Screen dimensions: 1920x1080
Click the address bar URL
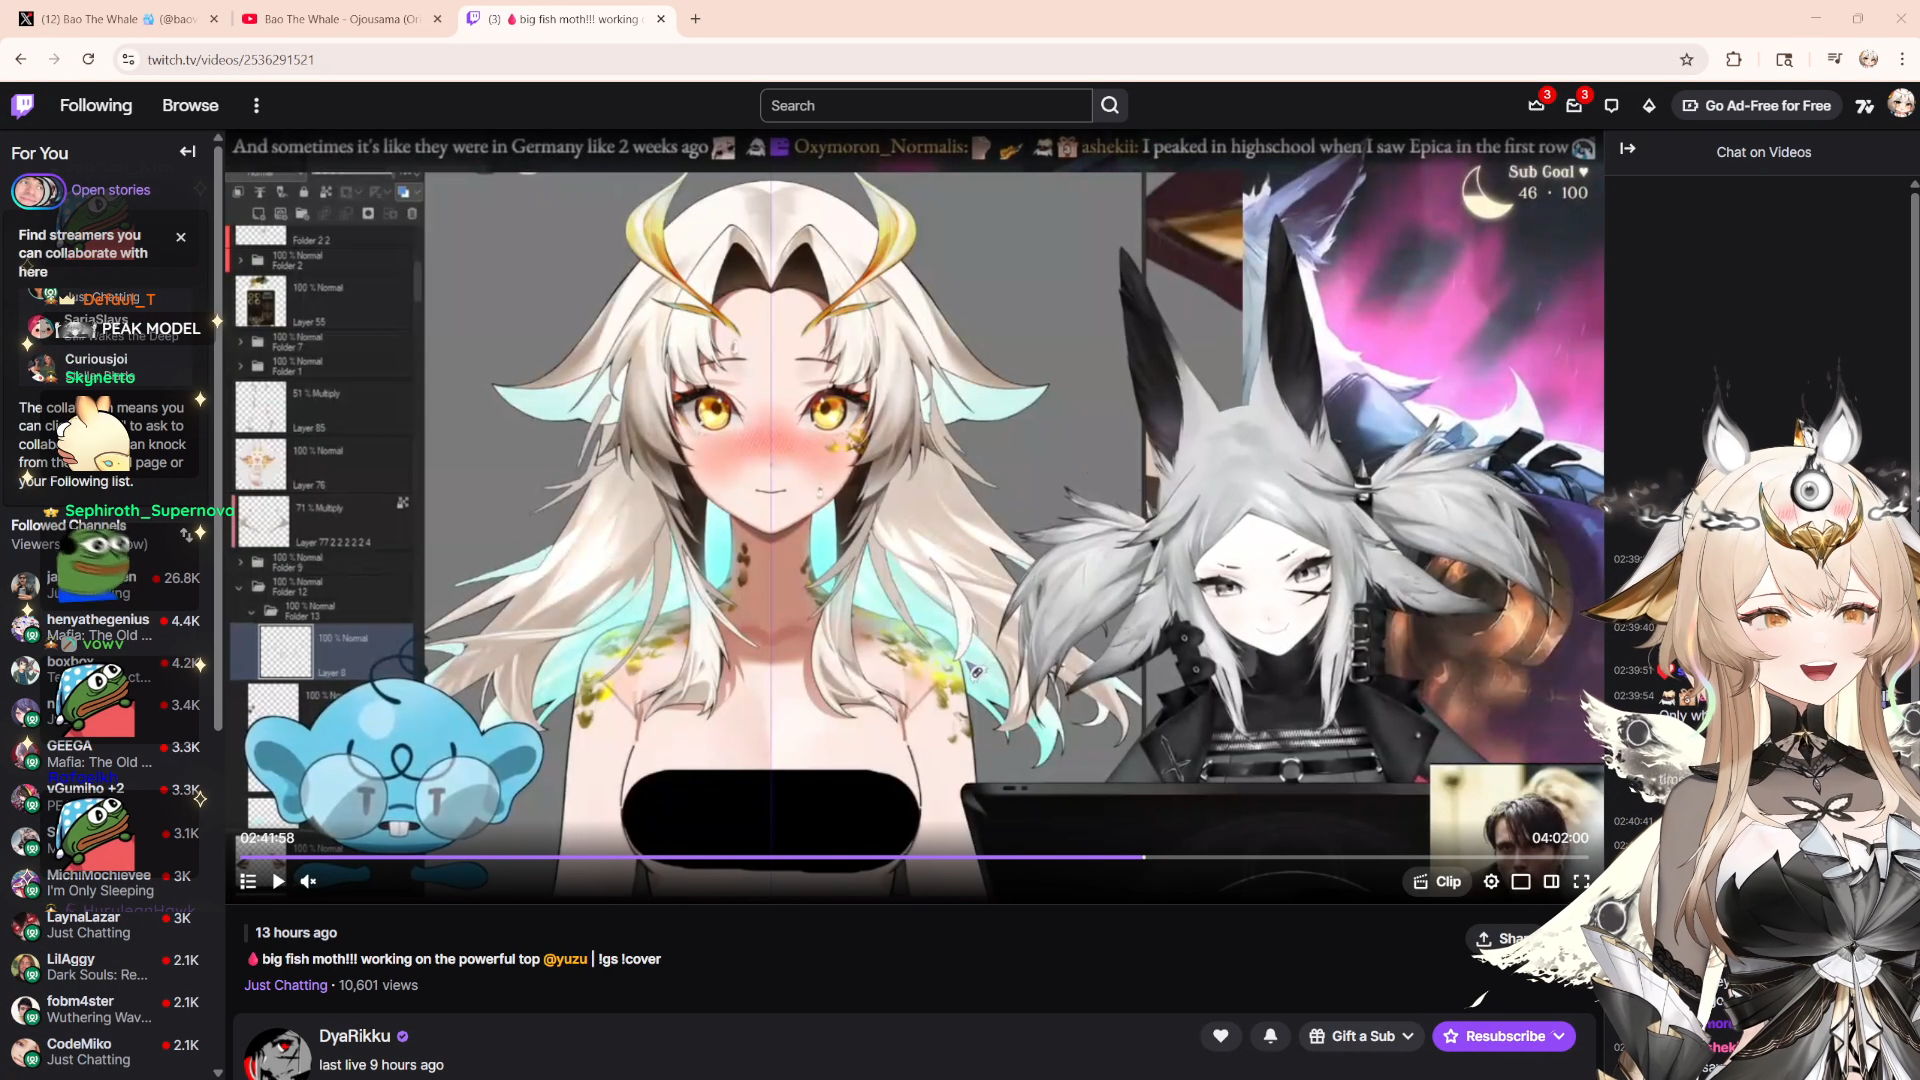pyautogui.click(x=231, y=60)
